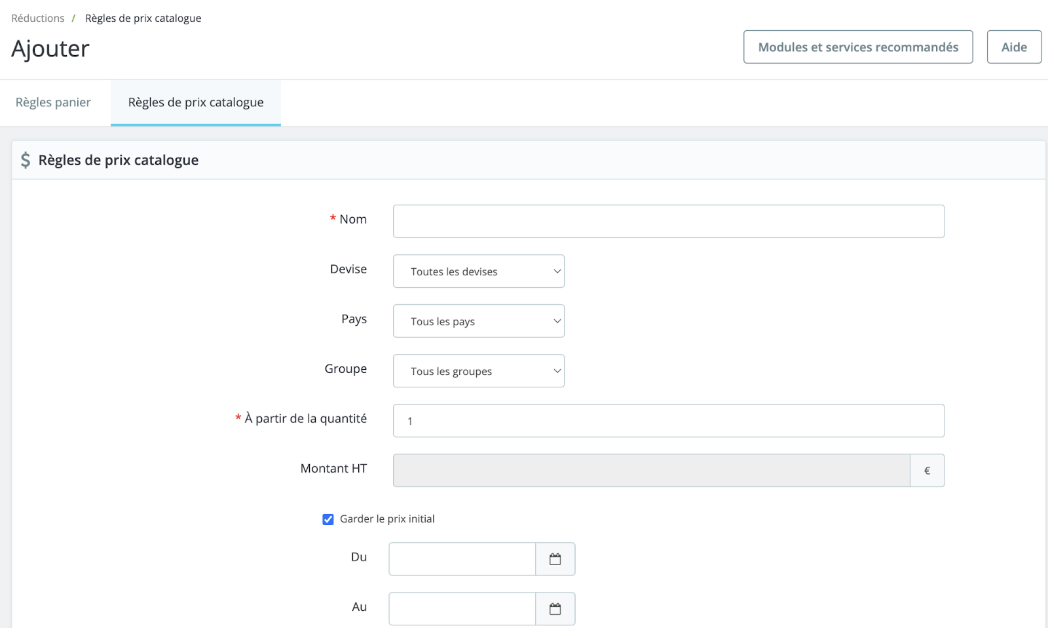Click the À partir de la quantité label

(305, 418)
